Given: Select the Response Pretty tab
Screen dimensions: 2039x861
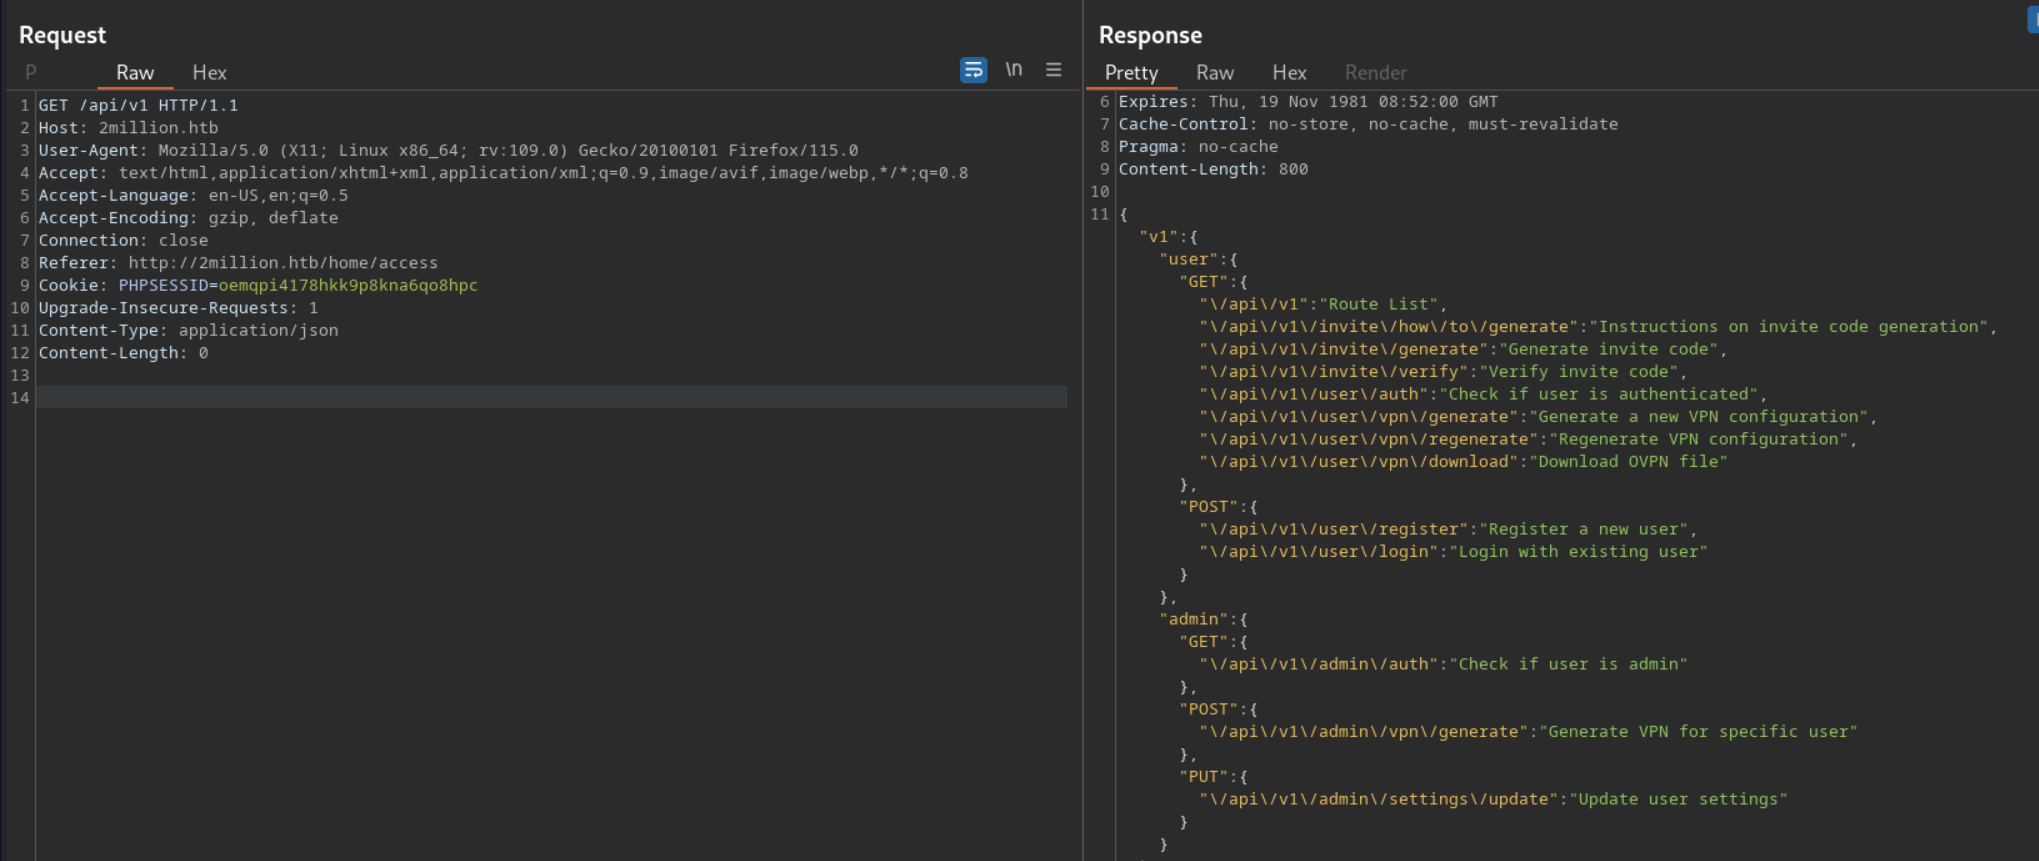Looking at the screenshot, I should [1131, 73].
